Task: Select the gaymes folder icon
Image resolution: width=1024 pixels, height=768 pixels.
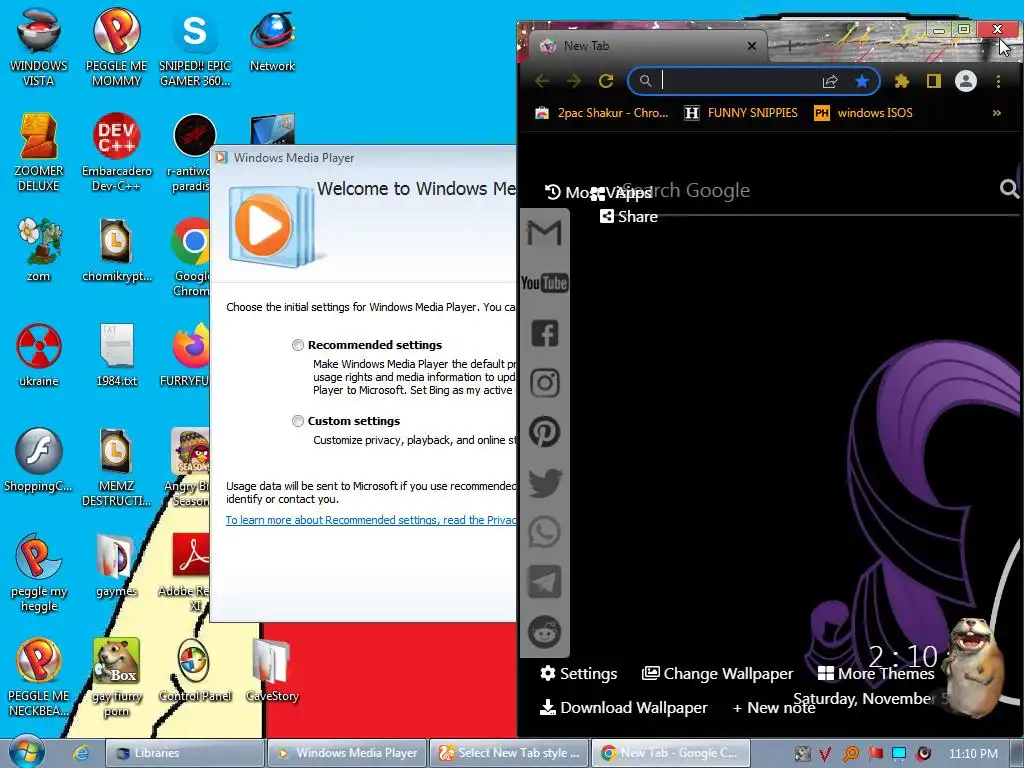Action: pyautogui.click(x=116, y=566)
